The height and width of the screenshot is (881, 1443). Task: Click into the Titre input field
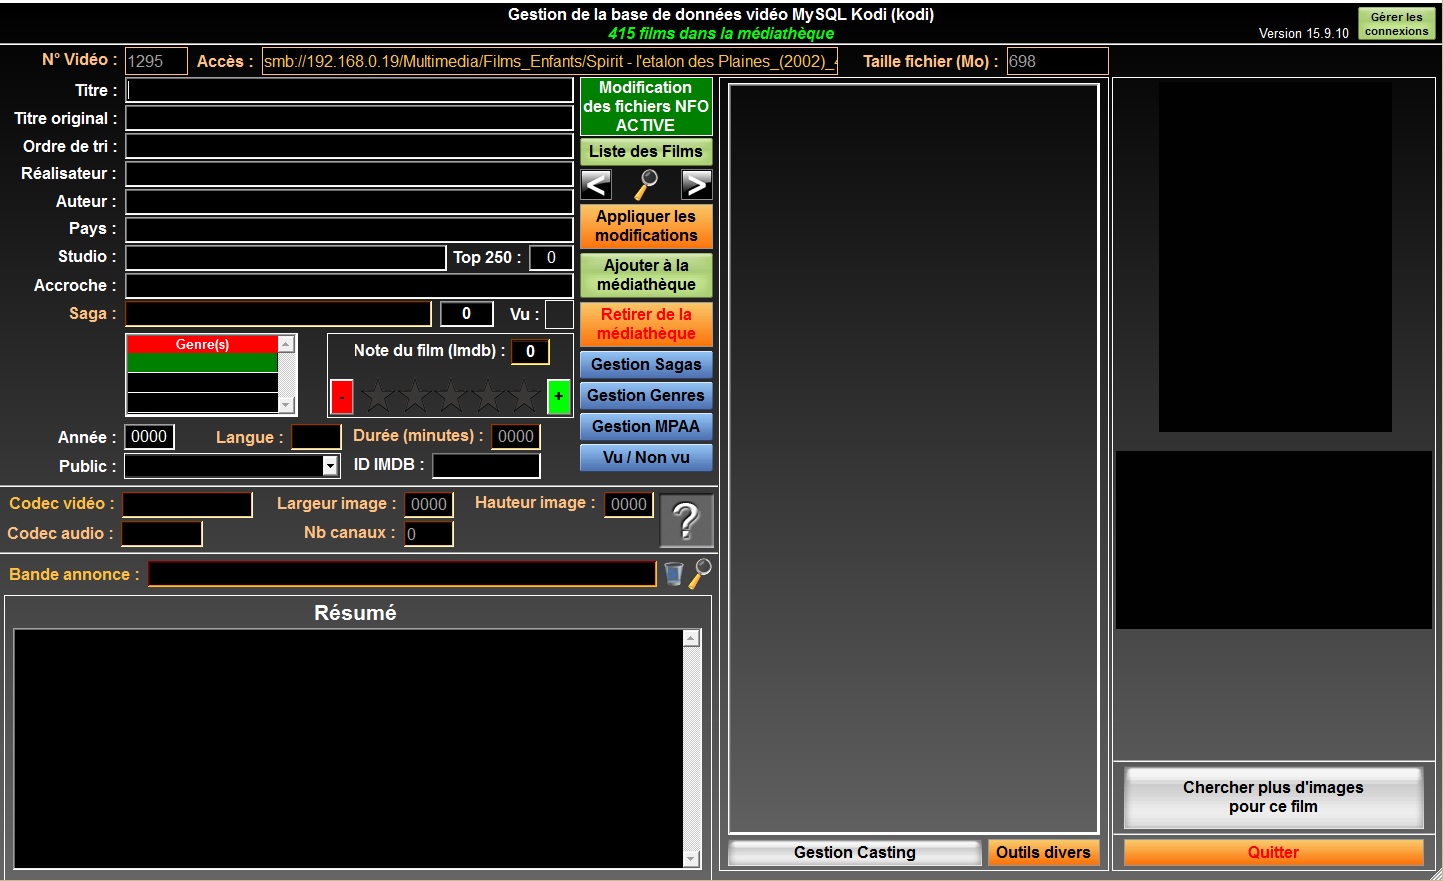(349, 90)
